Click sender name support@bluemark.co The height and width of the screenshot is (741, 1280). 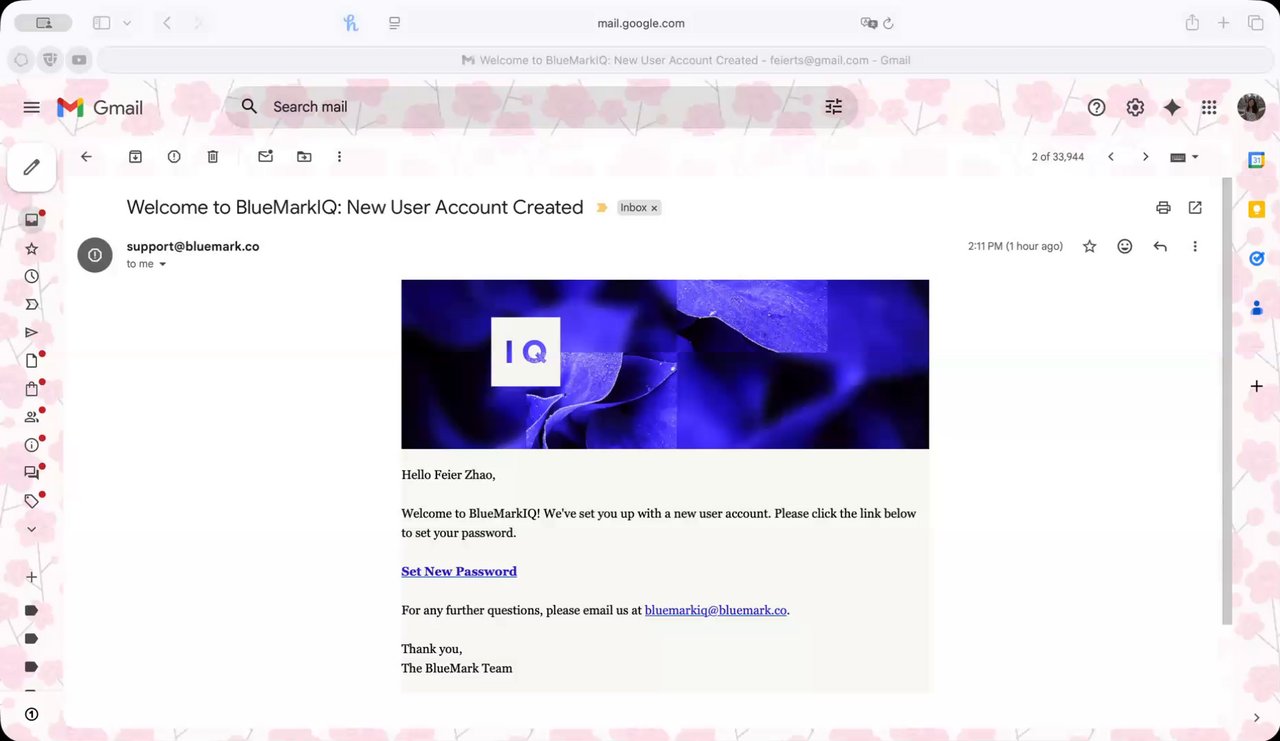pyautogui.click(x=193, y=246)
